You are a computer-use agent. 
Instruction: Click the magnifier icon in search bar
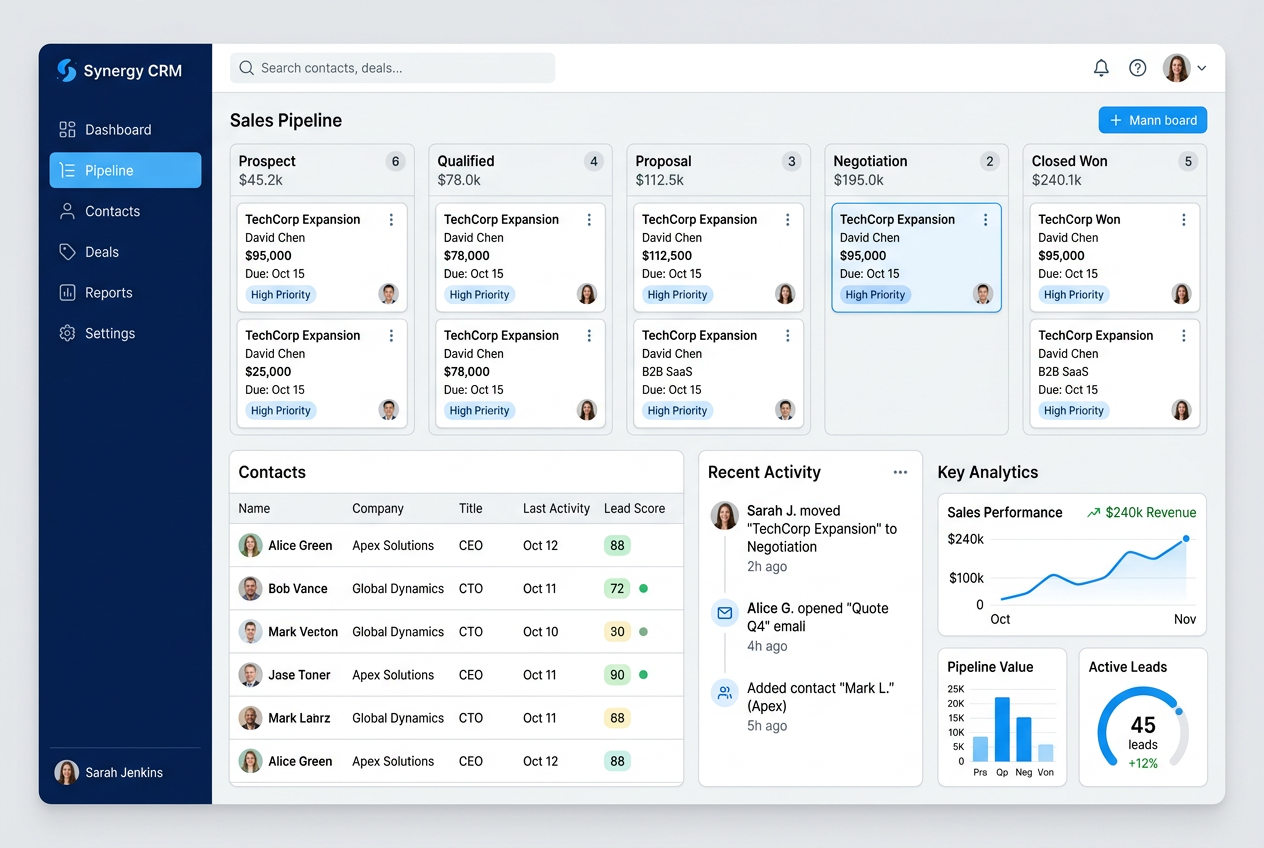point(246,68)
